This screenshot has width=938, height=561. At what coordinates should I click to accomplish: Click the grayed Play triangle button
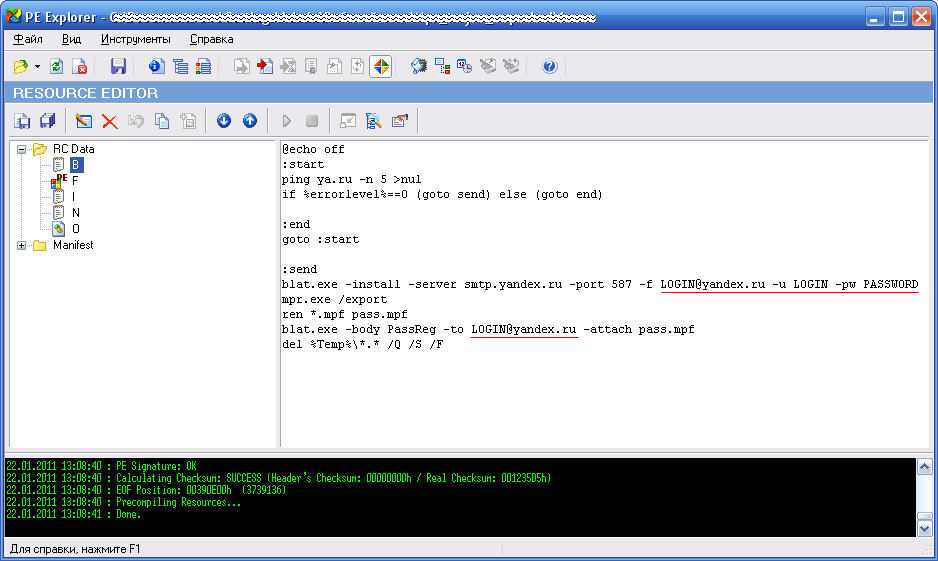[x=287, y=121]
